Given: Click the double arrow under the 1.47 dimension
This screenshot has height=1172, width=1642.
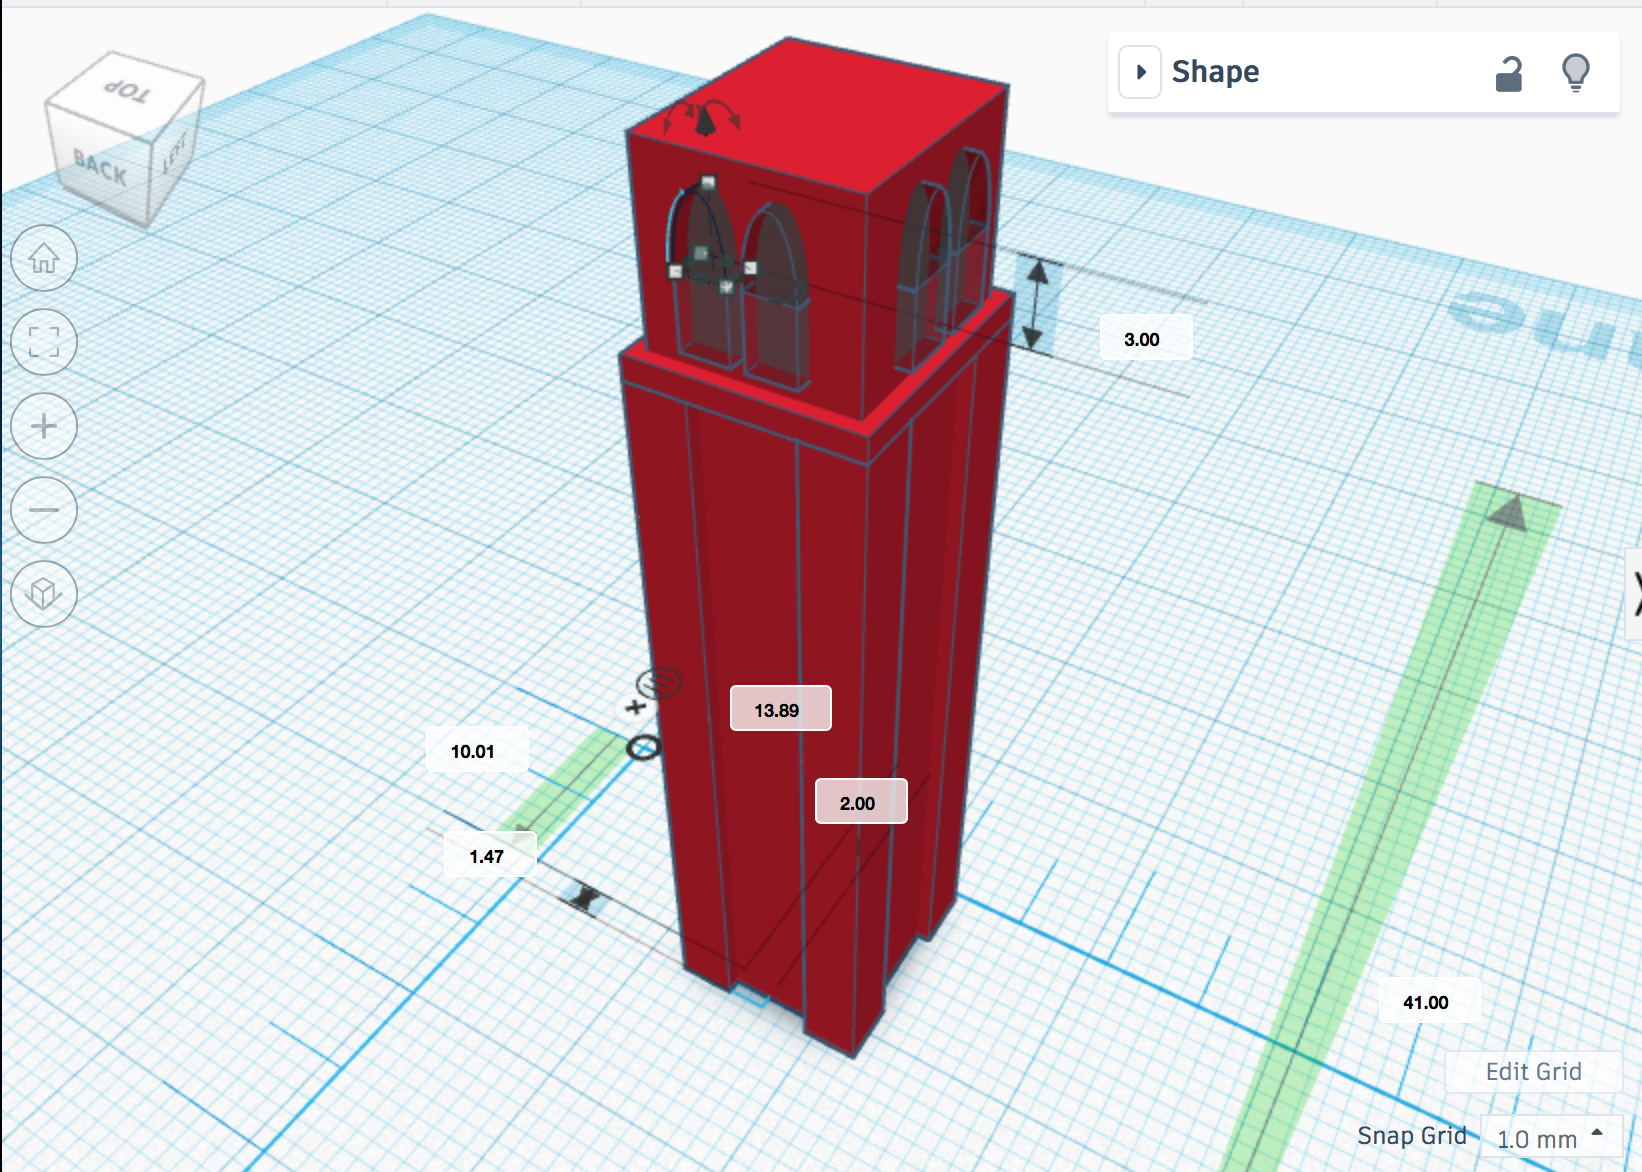Looking at the screenshot, I should click(586, 898).
